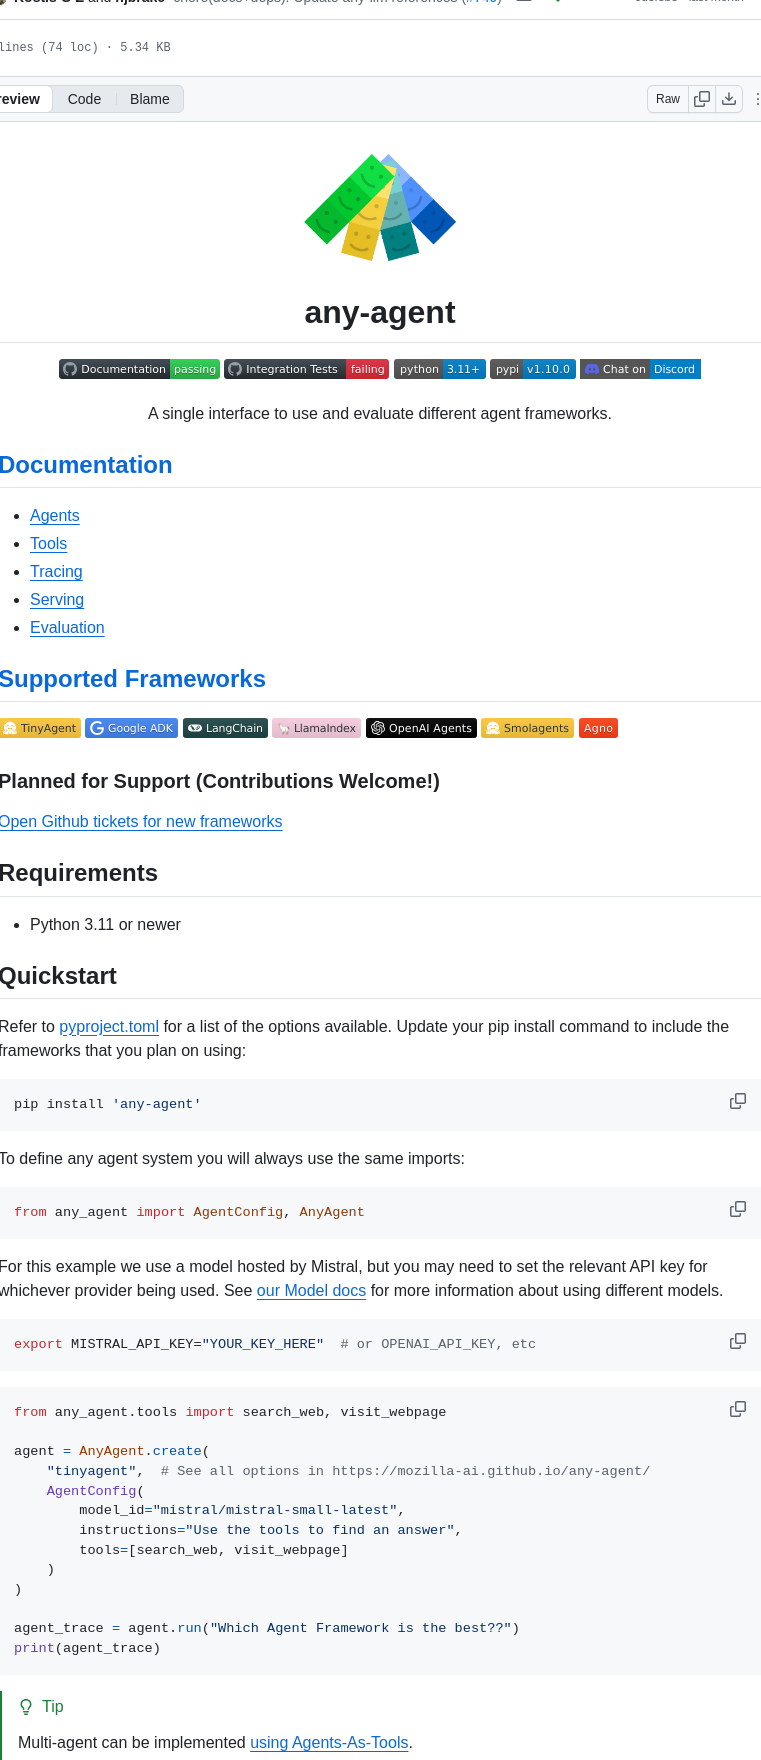This screenshot has width=761, height=1760.
Task: Open the kebab menu beside Raw
Action: pyautogui.click(x=756, y=98)
